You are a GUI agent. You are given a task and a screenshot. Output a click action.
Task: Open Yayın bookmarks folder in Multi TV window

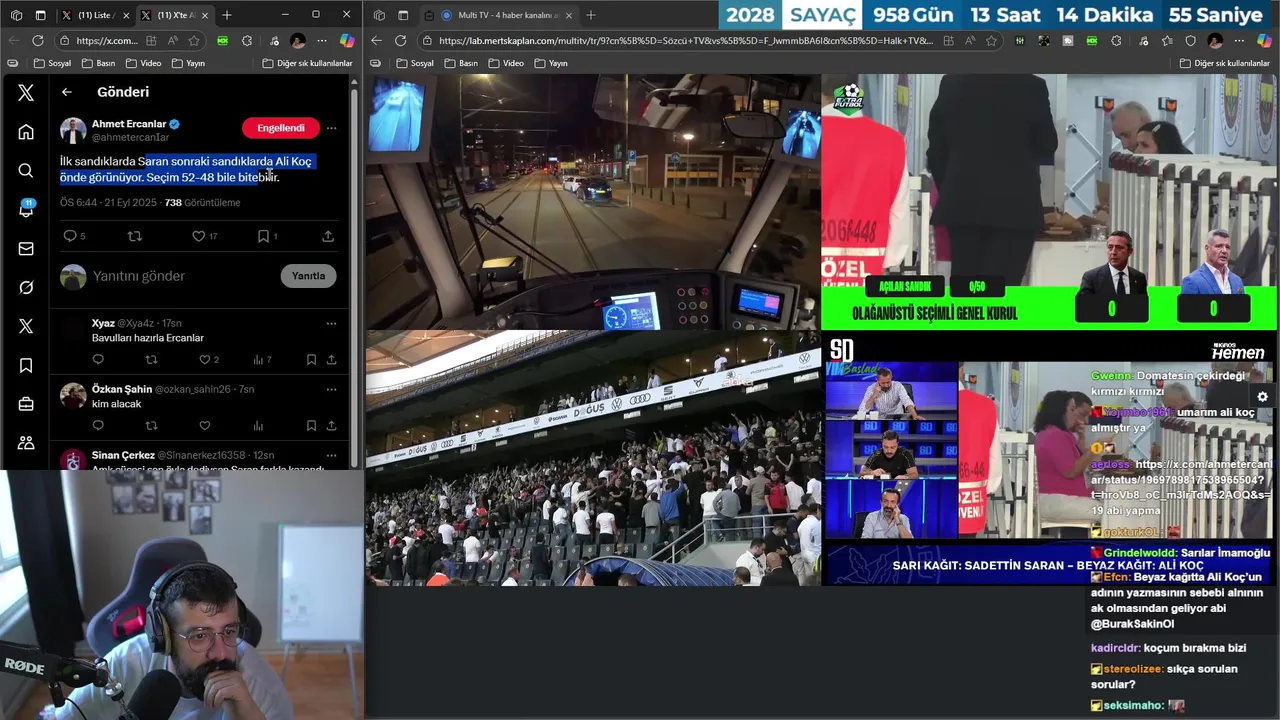551,63
